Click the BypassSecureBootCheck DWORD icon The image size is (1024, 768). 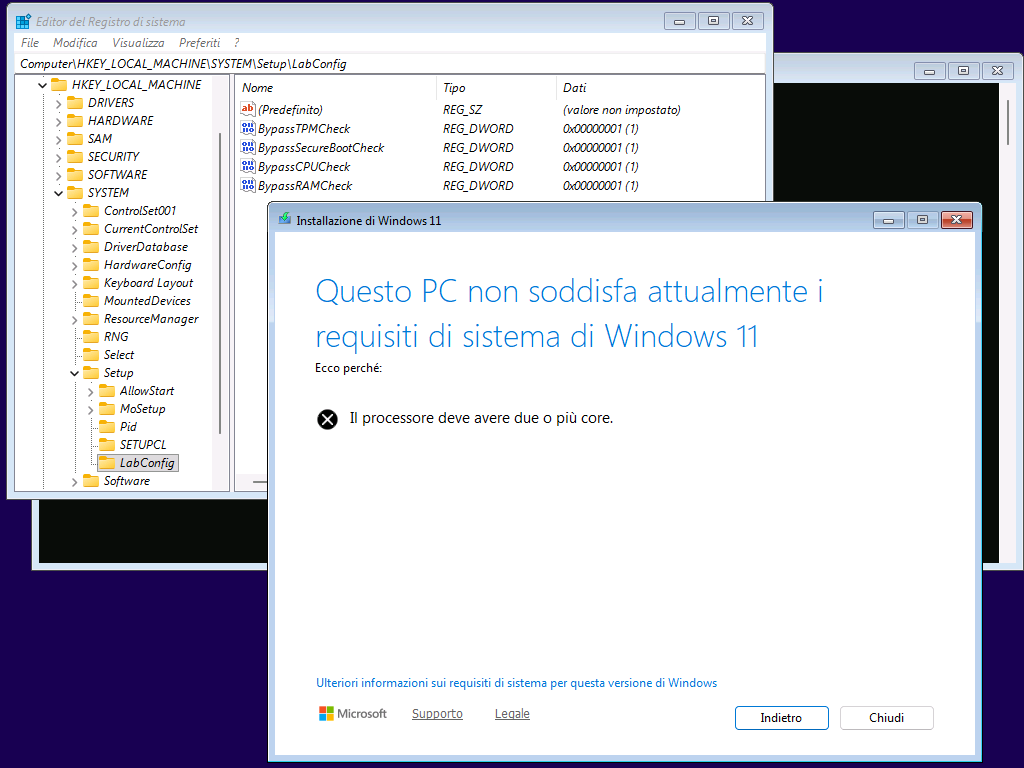coord(248,148)
